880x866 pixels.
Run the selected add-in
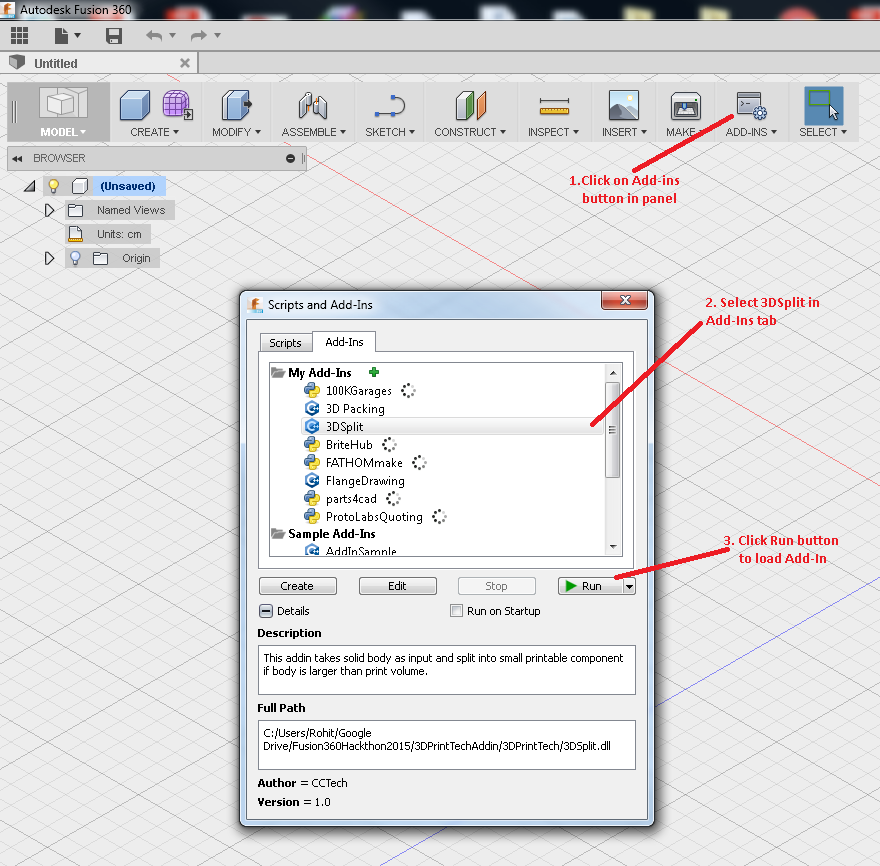pyautogui.click(x=590, y=586)
